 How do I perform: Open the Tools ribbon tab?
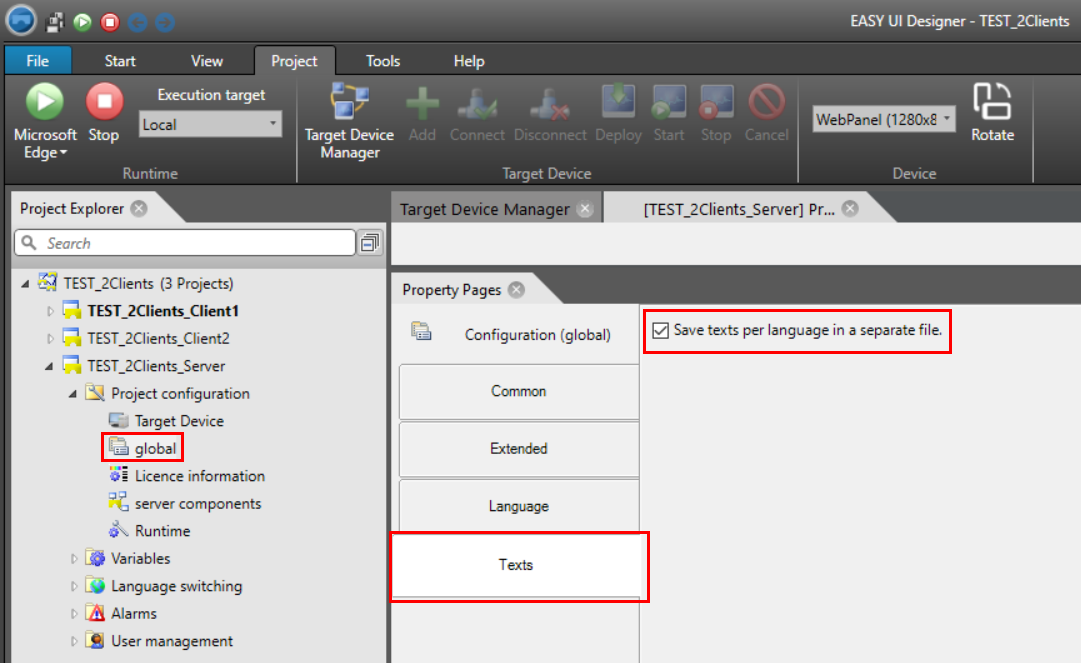[x=382, y=61]
